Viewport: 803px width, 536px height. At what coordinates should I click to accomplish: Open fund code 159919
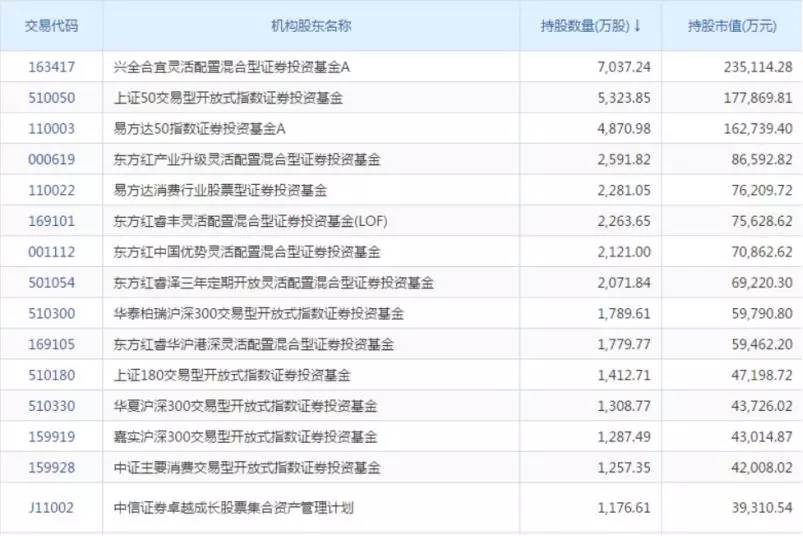coord(51,436)
